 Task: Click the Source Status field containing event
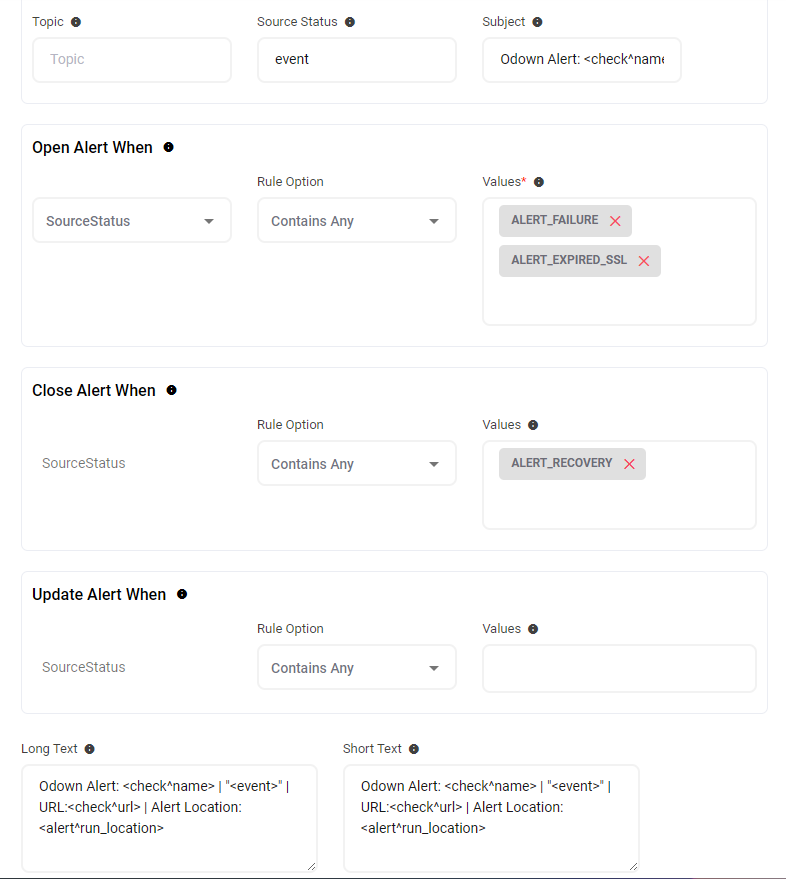click(357, 60)
